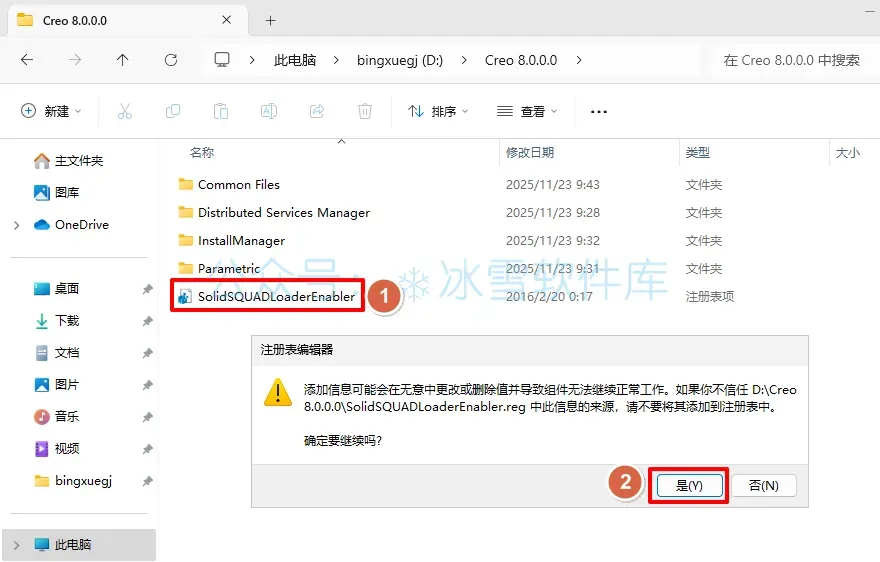The image size is (880, 562).
Task: Open 图库 (Gallery) in the sidebar
Action: coord(57,193)
